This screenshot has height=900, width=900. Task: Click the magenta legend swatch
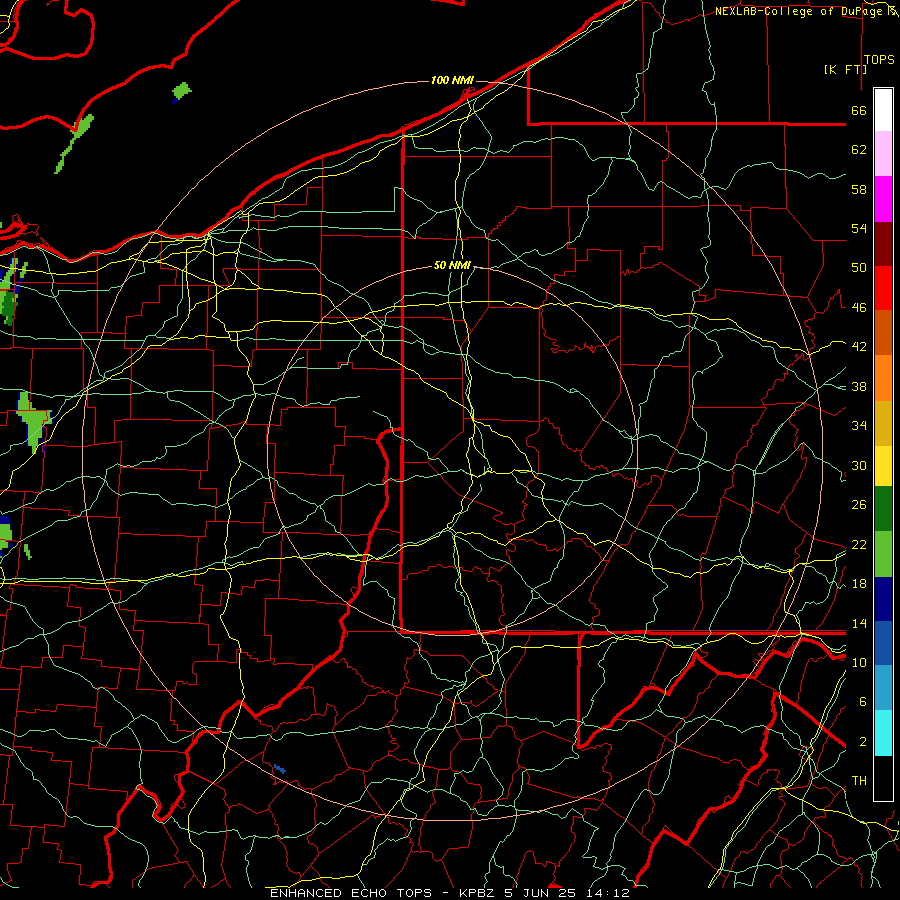[x=883, y=199]
